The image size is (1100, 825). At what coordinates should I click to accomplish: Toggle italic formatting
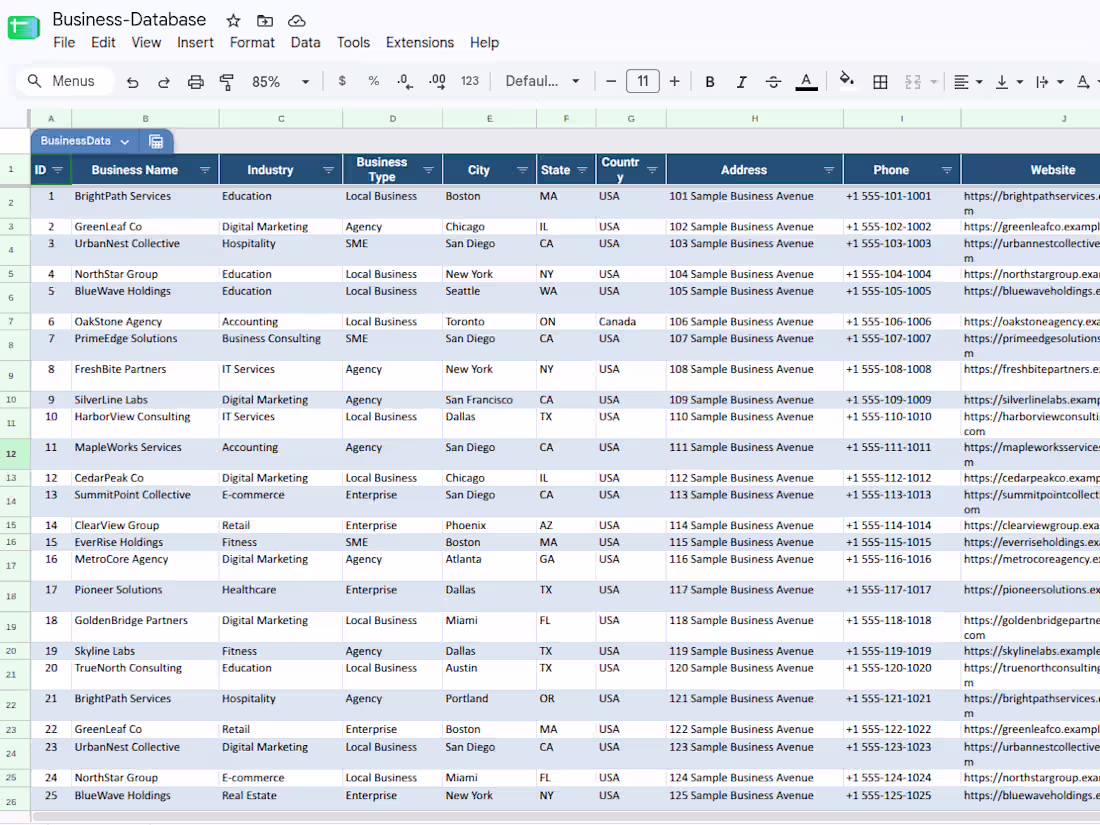pyautogui.click(x=742, y=82)
